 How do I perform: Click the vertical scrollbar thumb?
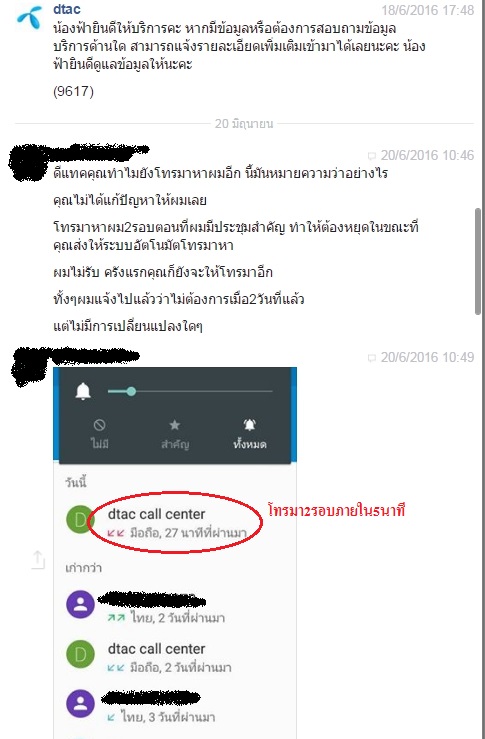(x=478, y=261)
